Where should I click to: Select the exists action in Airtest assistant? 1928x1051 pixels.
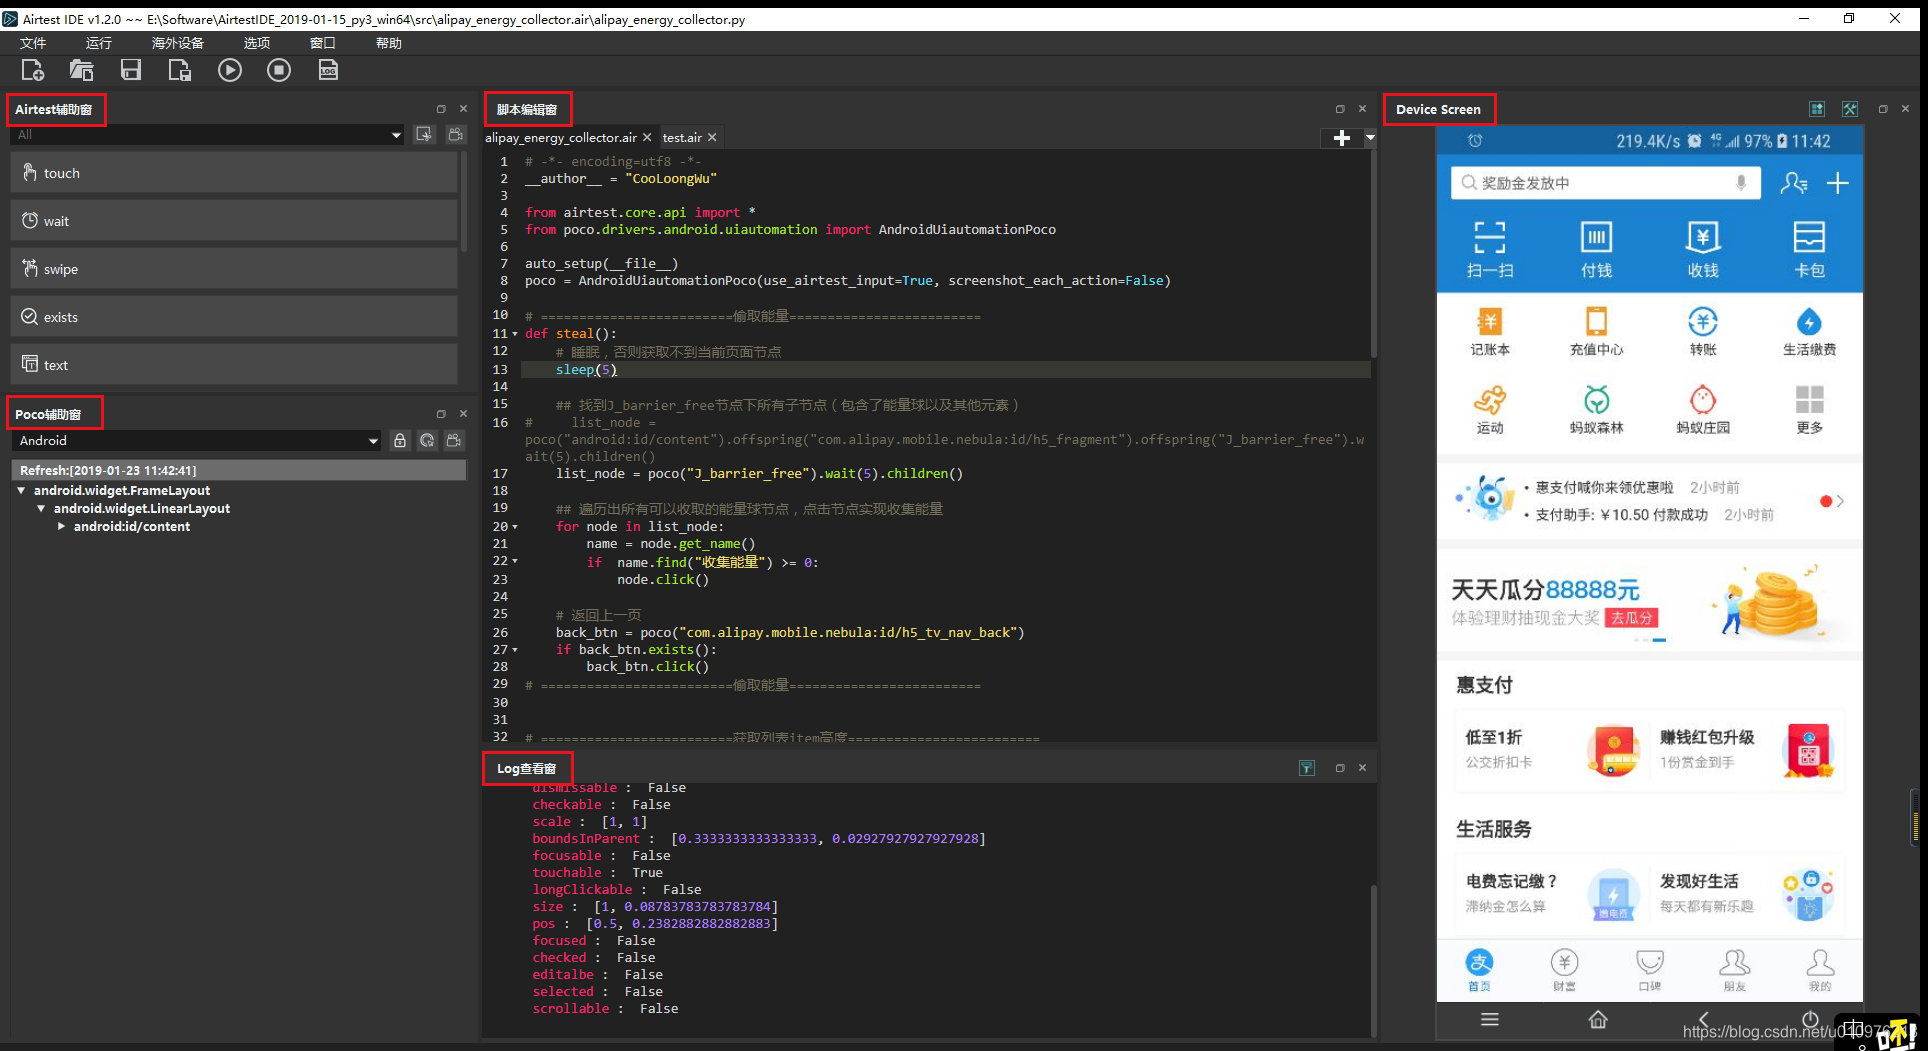pos(234,317)
